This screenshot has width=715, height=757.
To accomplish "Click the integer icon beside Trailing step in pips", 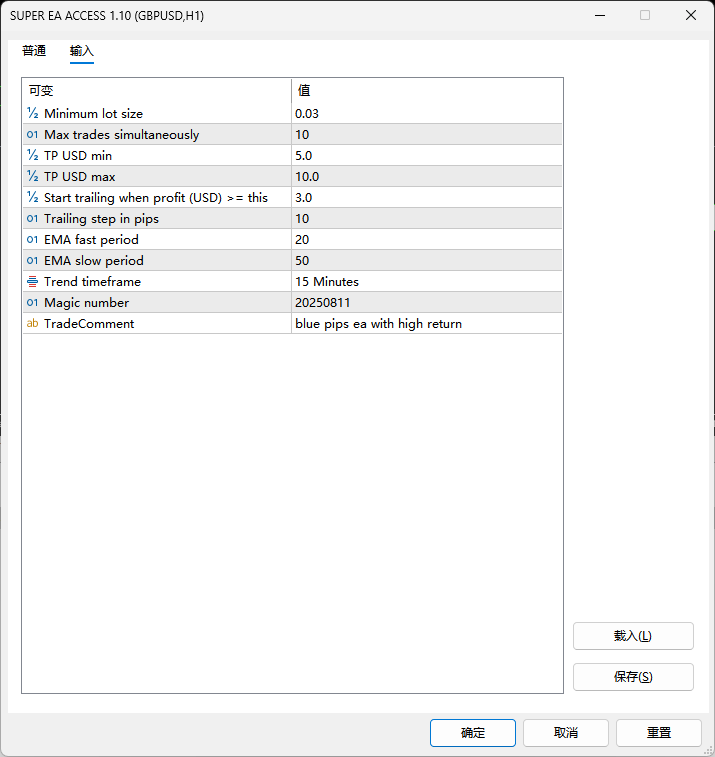I will (x=33, y=219).
